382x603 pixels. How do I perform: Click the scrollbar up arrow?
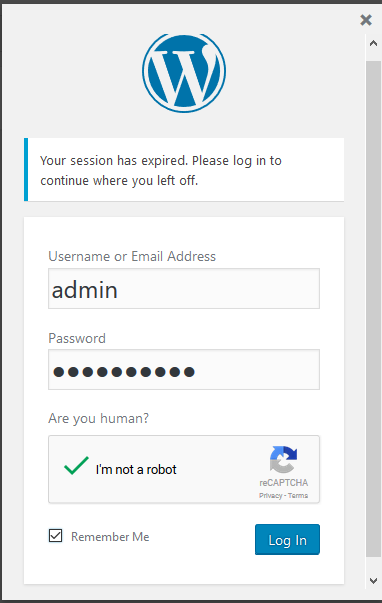373,43
